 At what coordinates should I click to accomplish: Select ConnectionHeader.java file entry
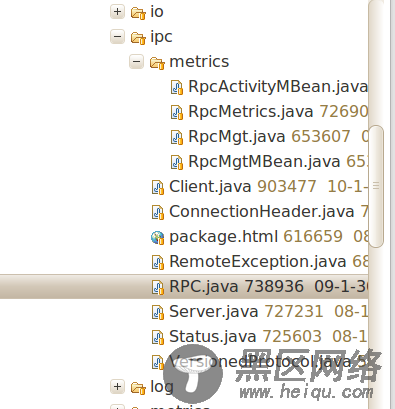(262, 212)
